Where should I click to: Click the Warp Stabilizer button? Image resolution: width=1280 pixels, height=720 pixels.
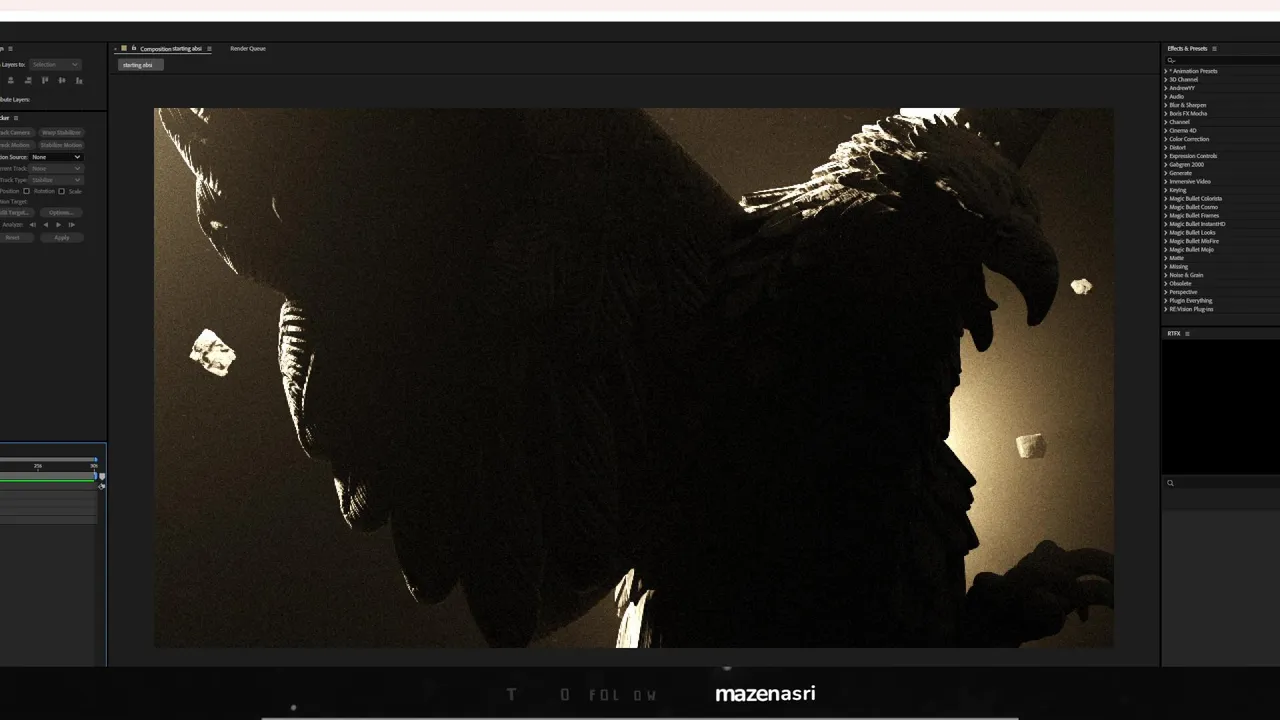click(x=61, y=132)
